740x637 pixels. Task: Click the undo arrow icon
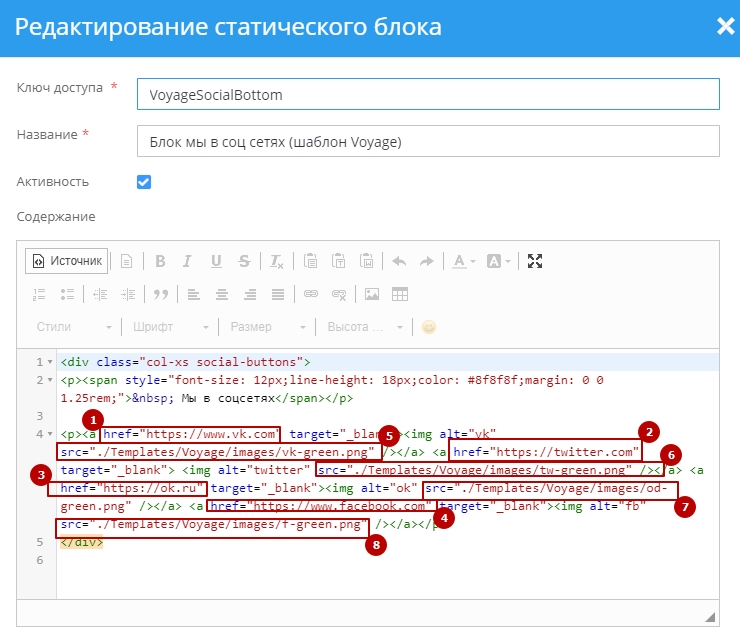(x=398, y=262)
